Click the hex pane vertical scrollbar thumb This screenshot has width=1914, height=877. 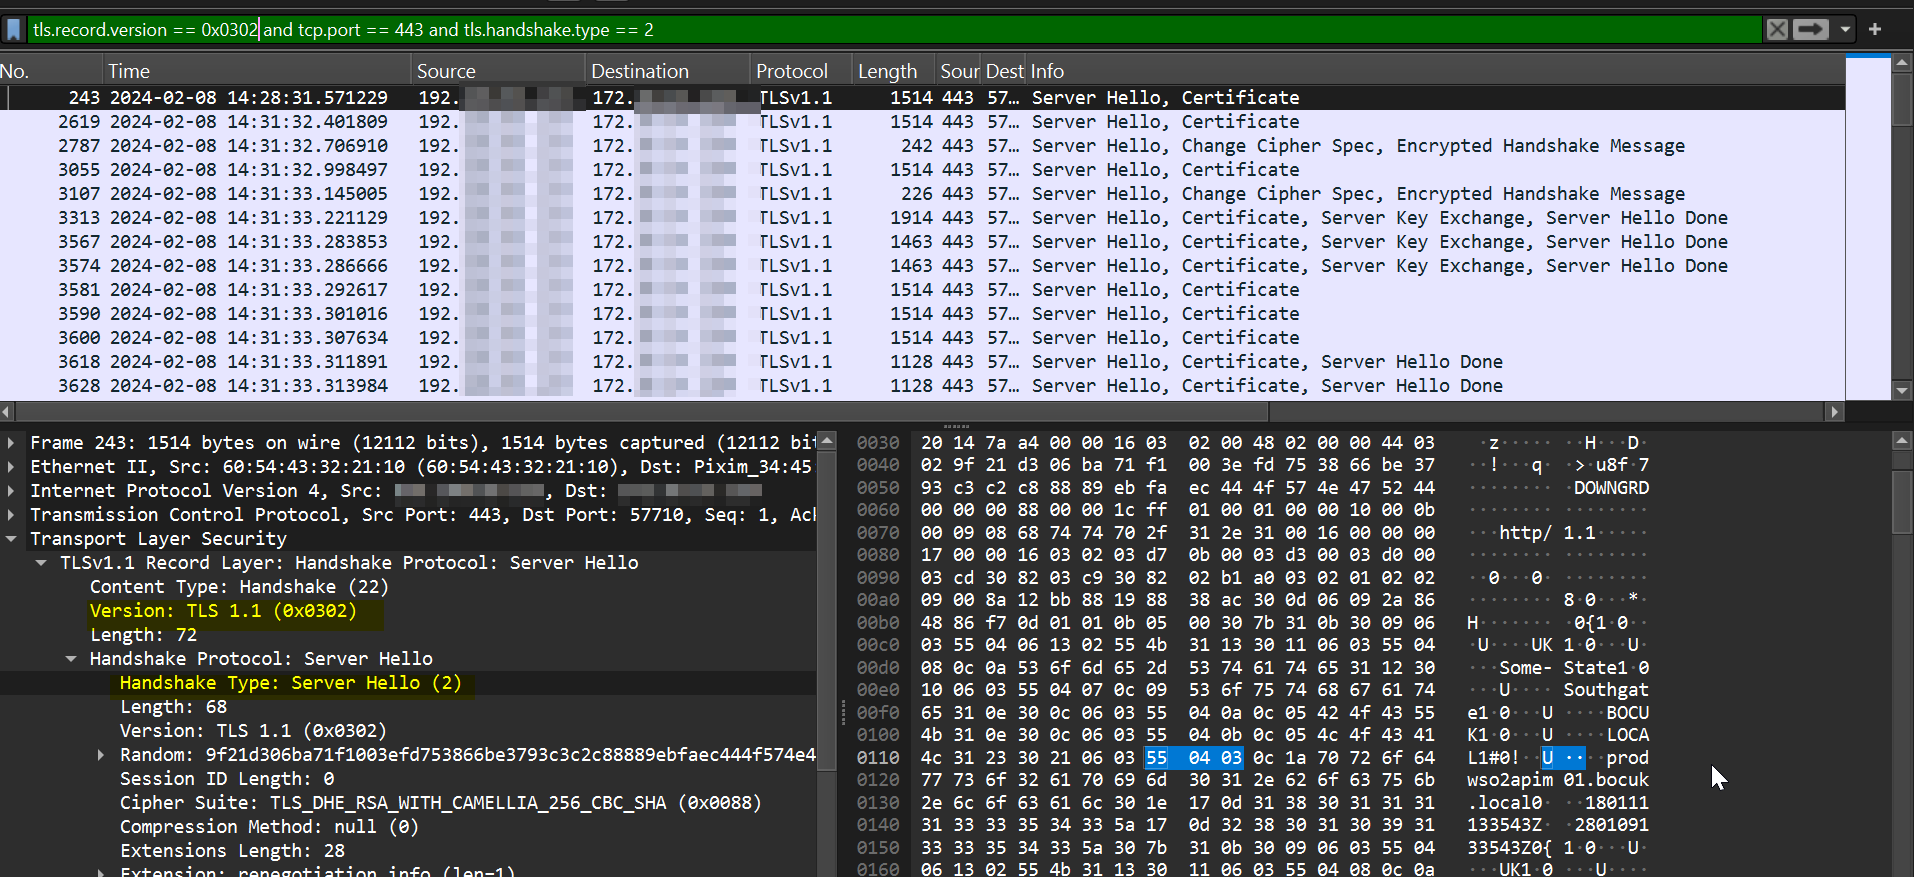coord(1902,501)
